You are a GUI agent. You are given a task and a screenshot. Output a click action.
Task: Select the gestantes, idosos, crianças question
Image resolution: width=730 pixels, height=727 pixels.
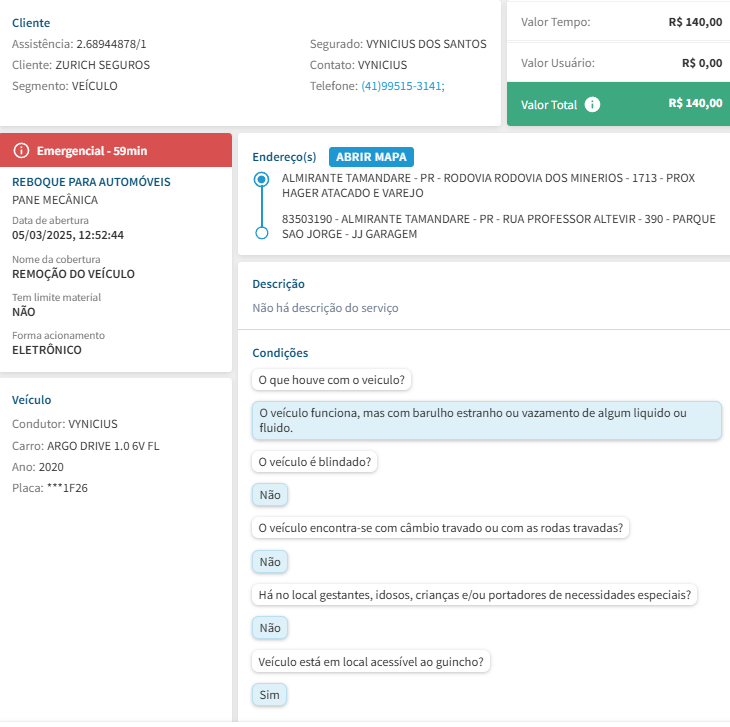pos(476,595)
